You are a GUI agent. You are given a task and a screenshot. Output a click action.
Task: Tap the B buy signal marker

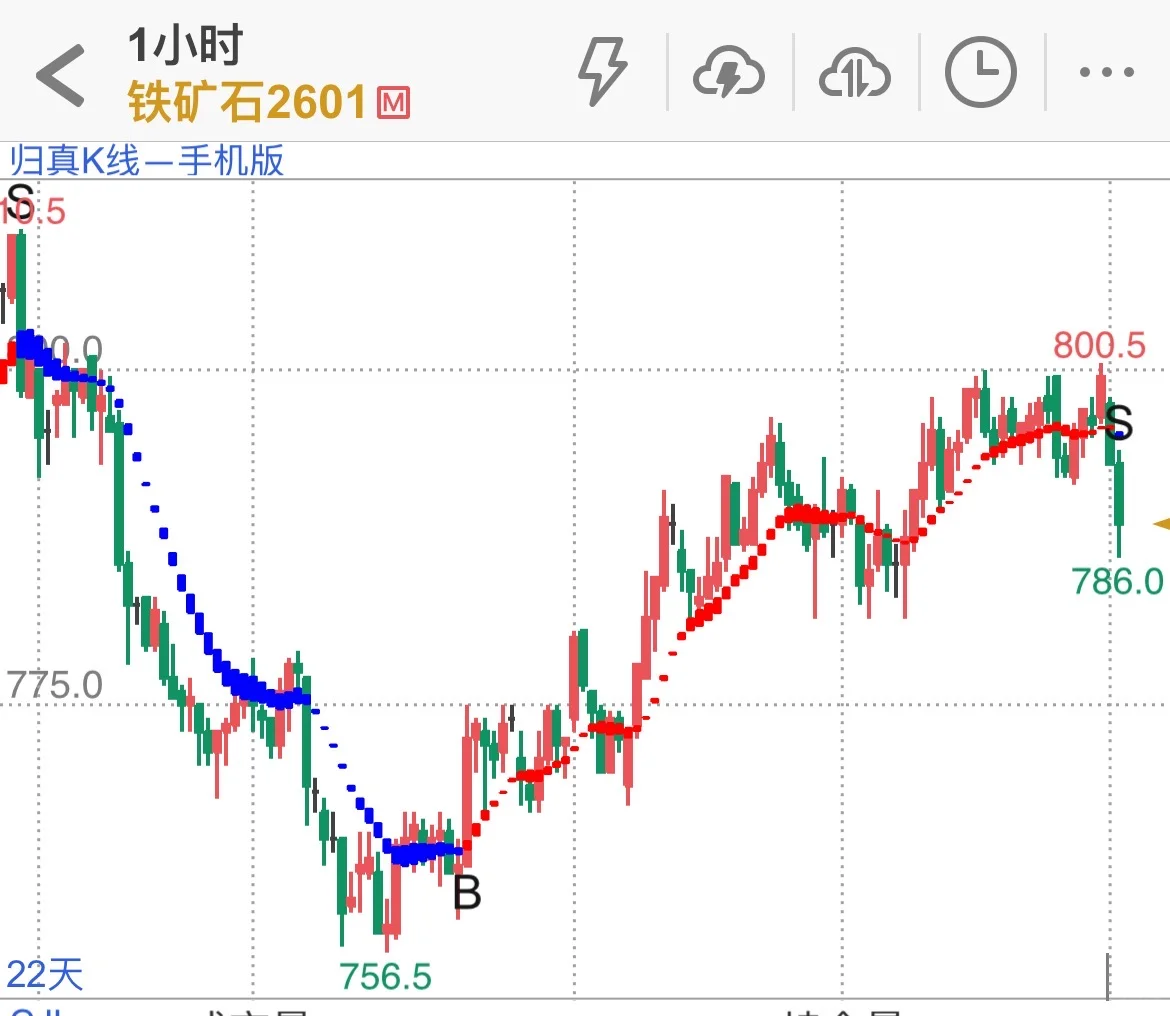coord(467,892)
